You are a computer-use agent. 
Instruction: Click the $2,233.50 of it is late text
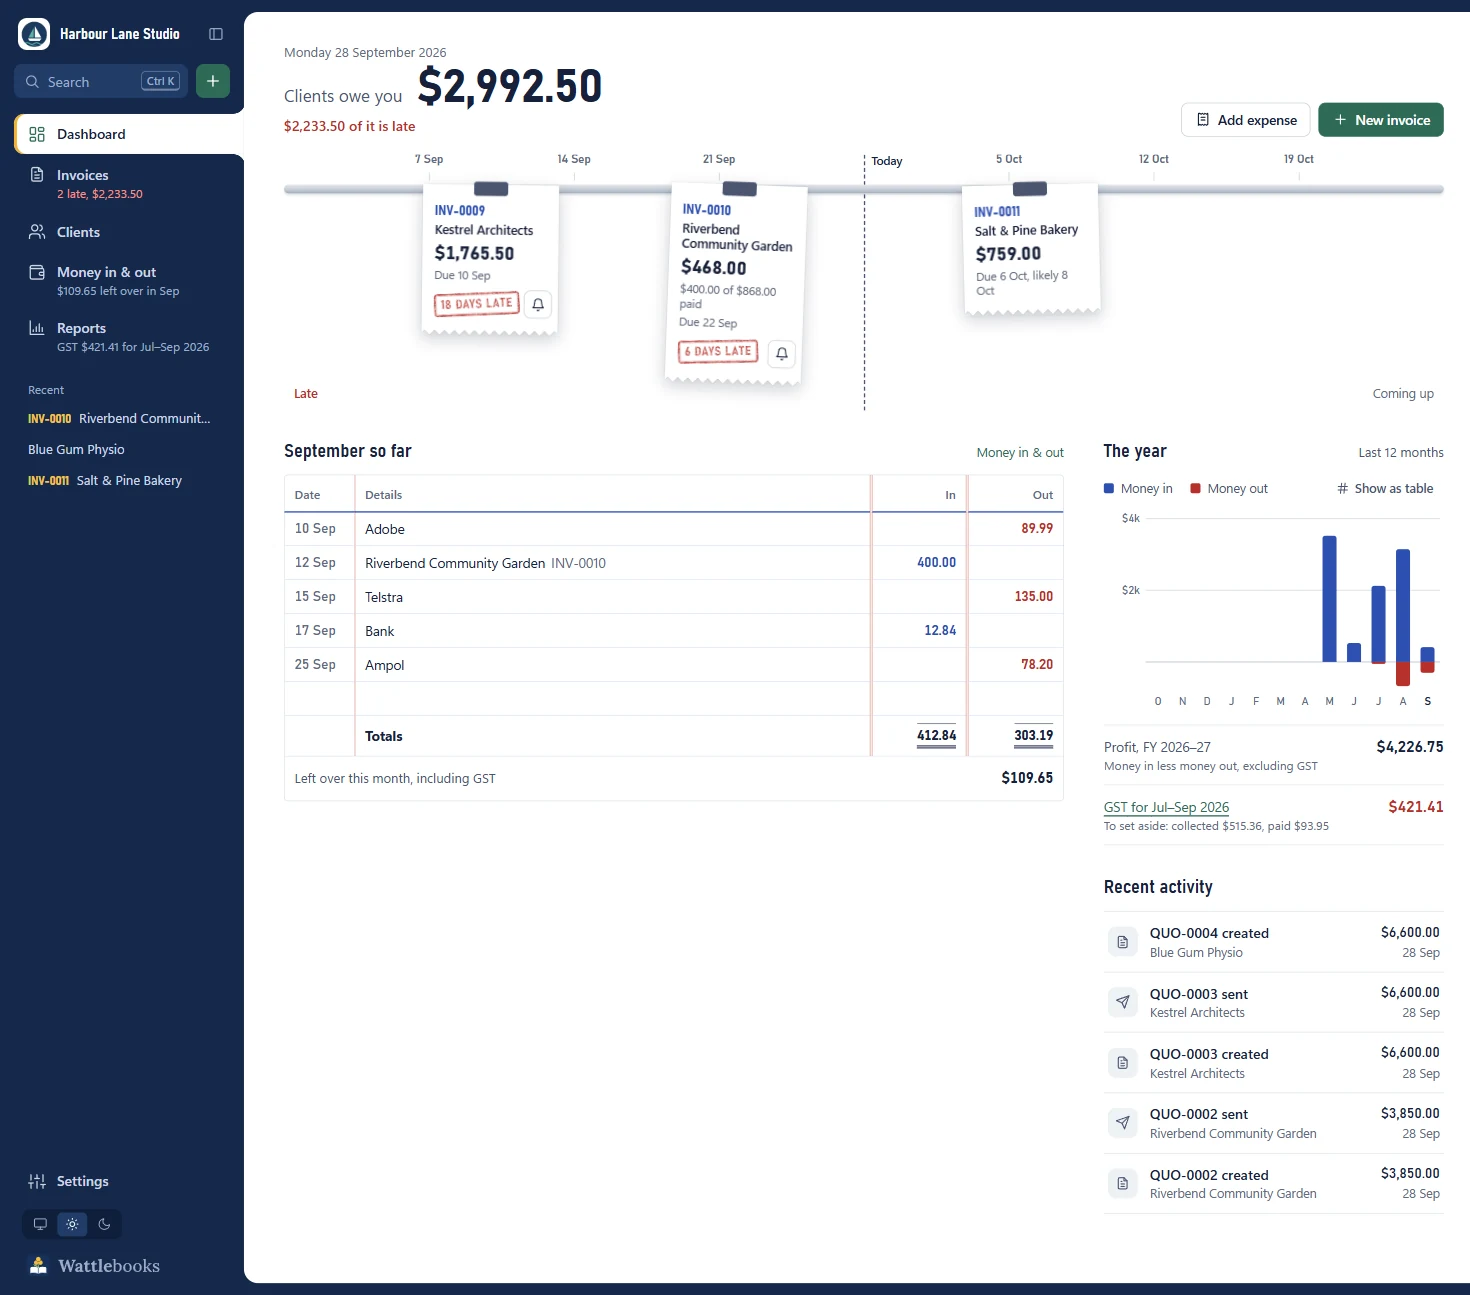(x=349, y=126)
